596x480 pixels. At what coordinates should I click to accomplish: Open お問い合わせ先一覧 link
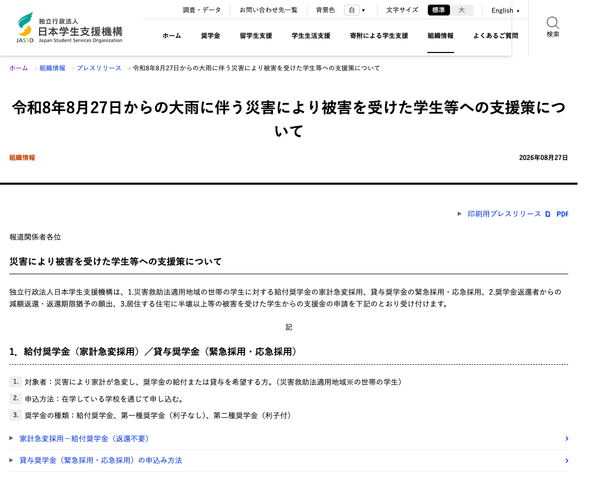coord(268,10)
